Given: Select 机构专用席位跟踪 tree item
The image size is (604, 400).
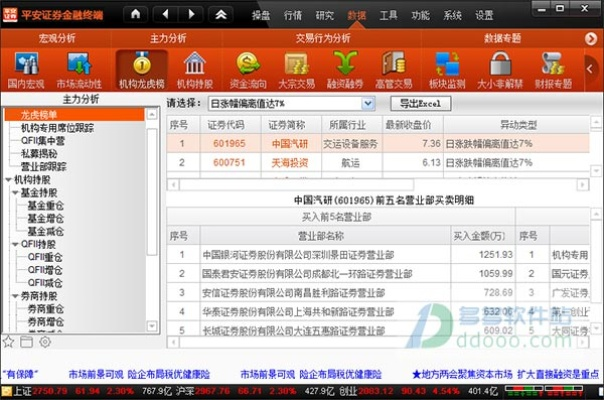Looking at the screenshot, I should (57, 128).
